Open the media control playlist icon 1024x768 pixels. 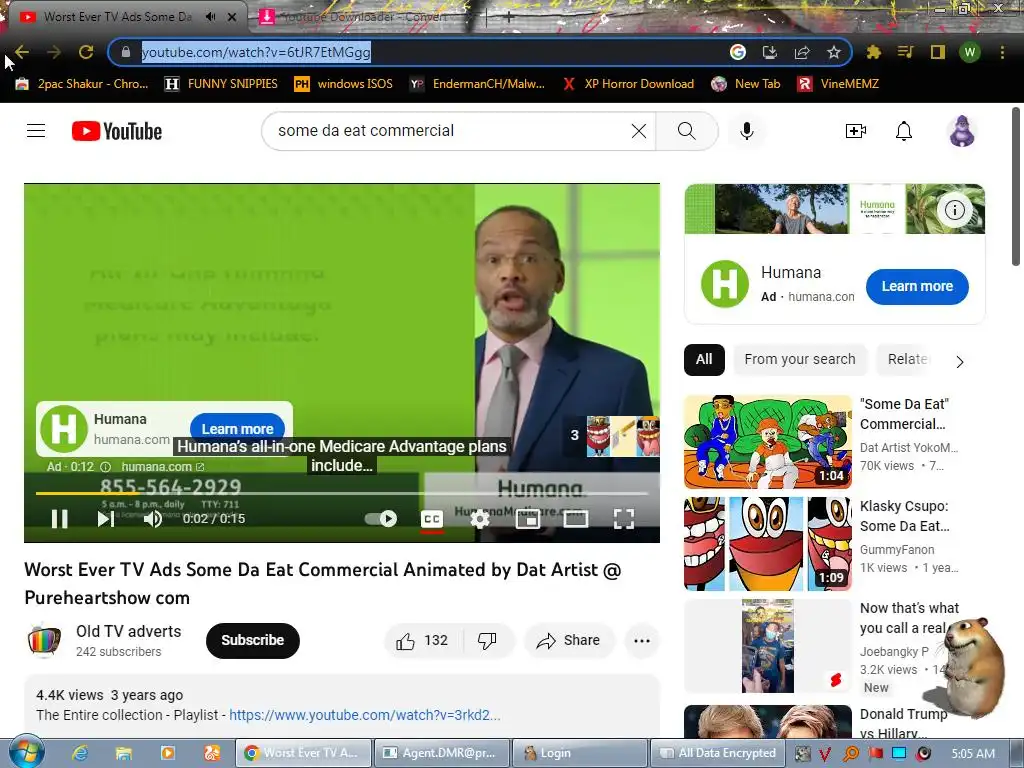tap(905, 52)
